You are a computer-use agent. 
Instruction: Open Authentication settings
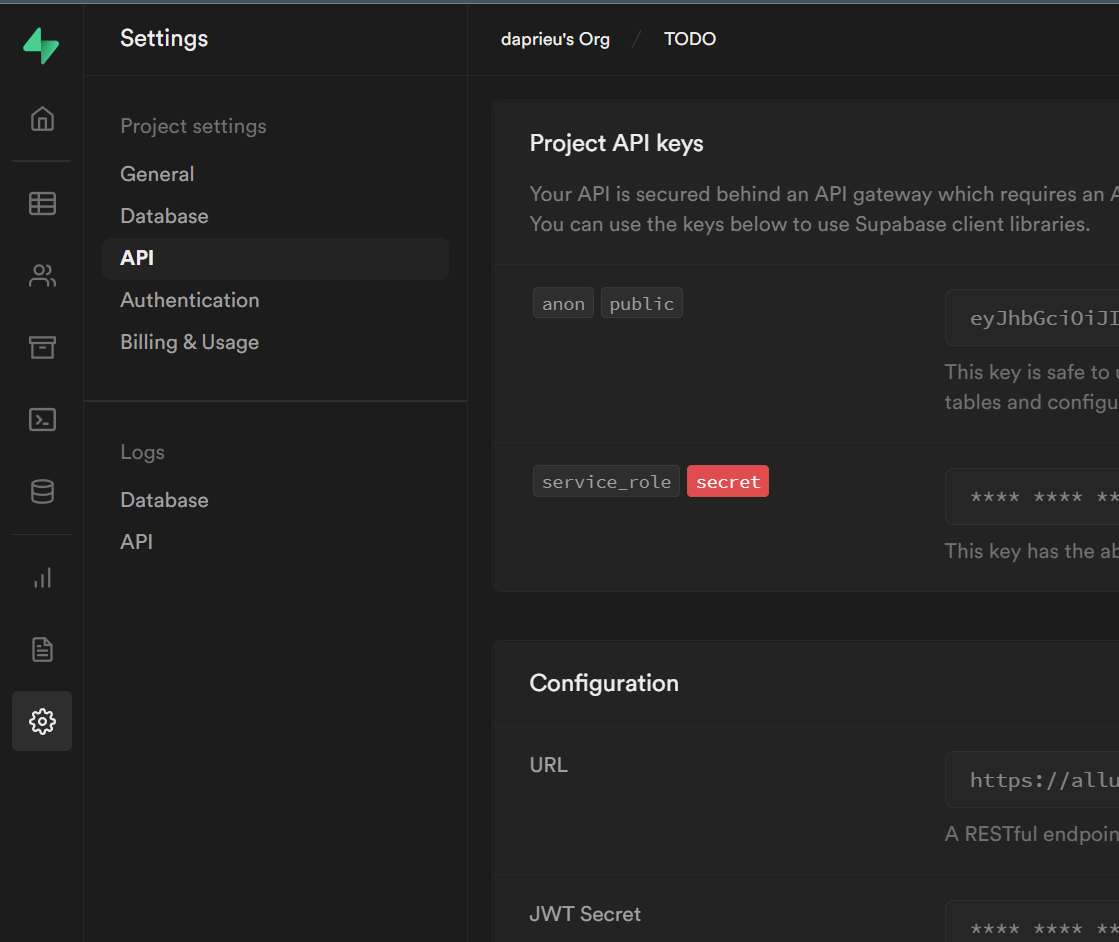tap(190, 300)
